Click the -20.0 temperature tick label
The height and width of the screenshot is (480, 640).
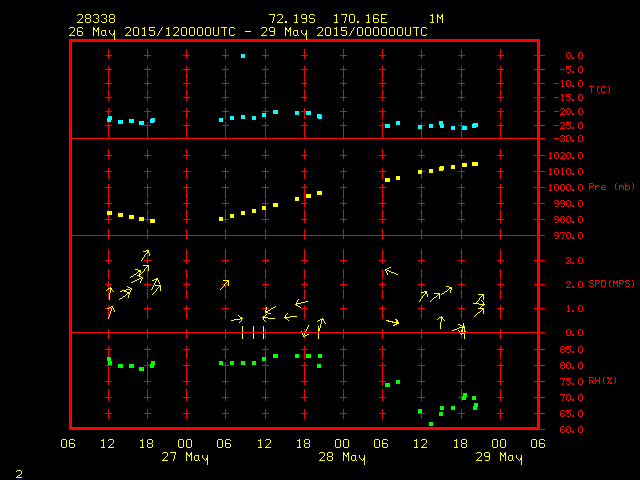[x=569, y=111]
